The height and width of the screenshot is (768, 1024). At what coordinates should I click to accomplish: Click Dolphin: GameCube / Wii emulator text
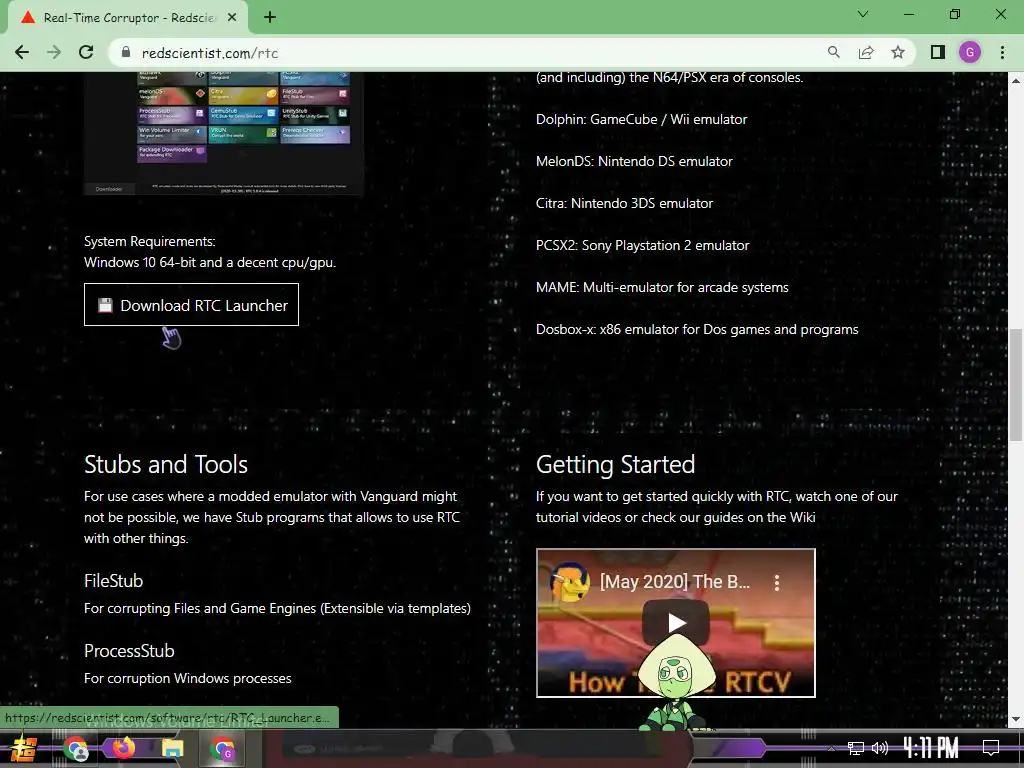(641, 120)
